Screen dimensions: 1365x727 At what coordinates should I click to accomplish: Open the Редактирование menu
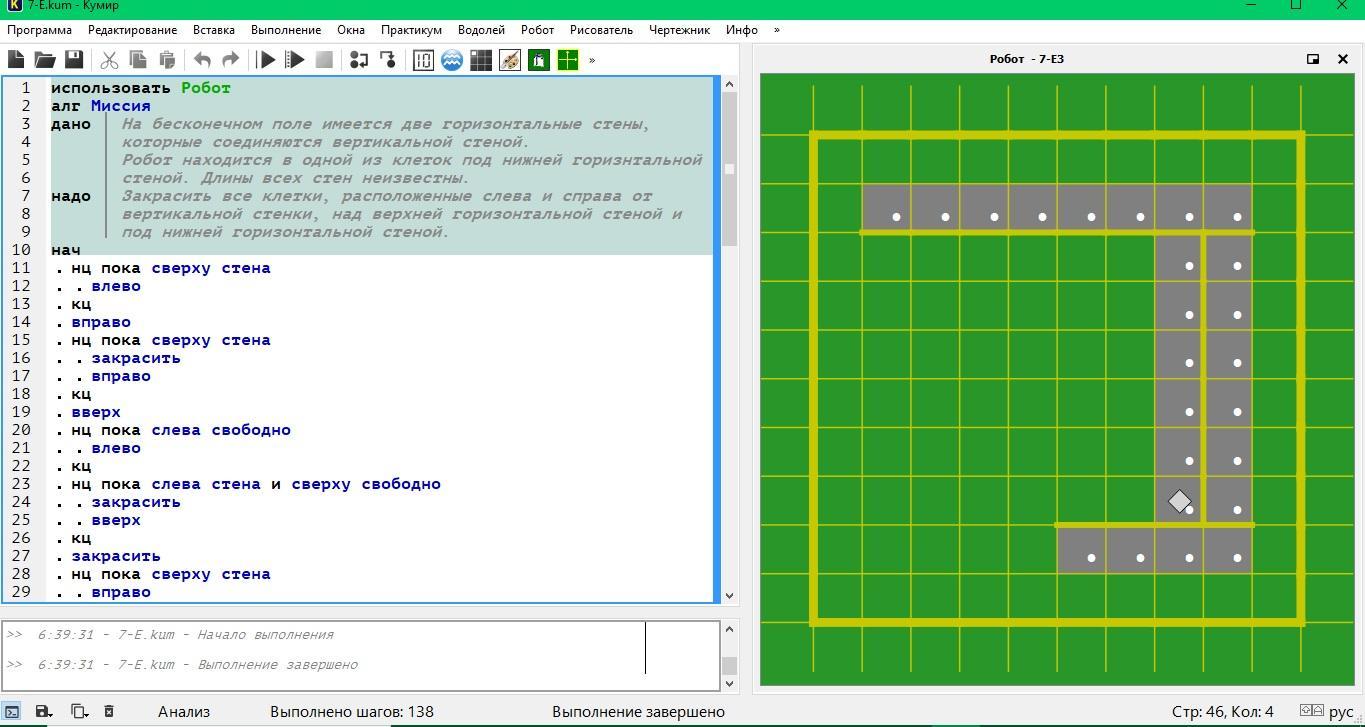[x=132, y=30]
